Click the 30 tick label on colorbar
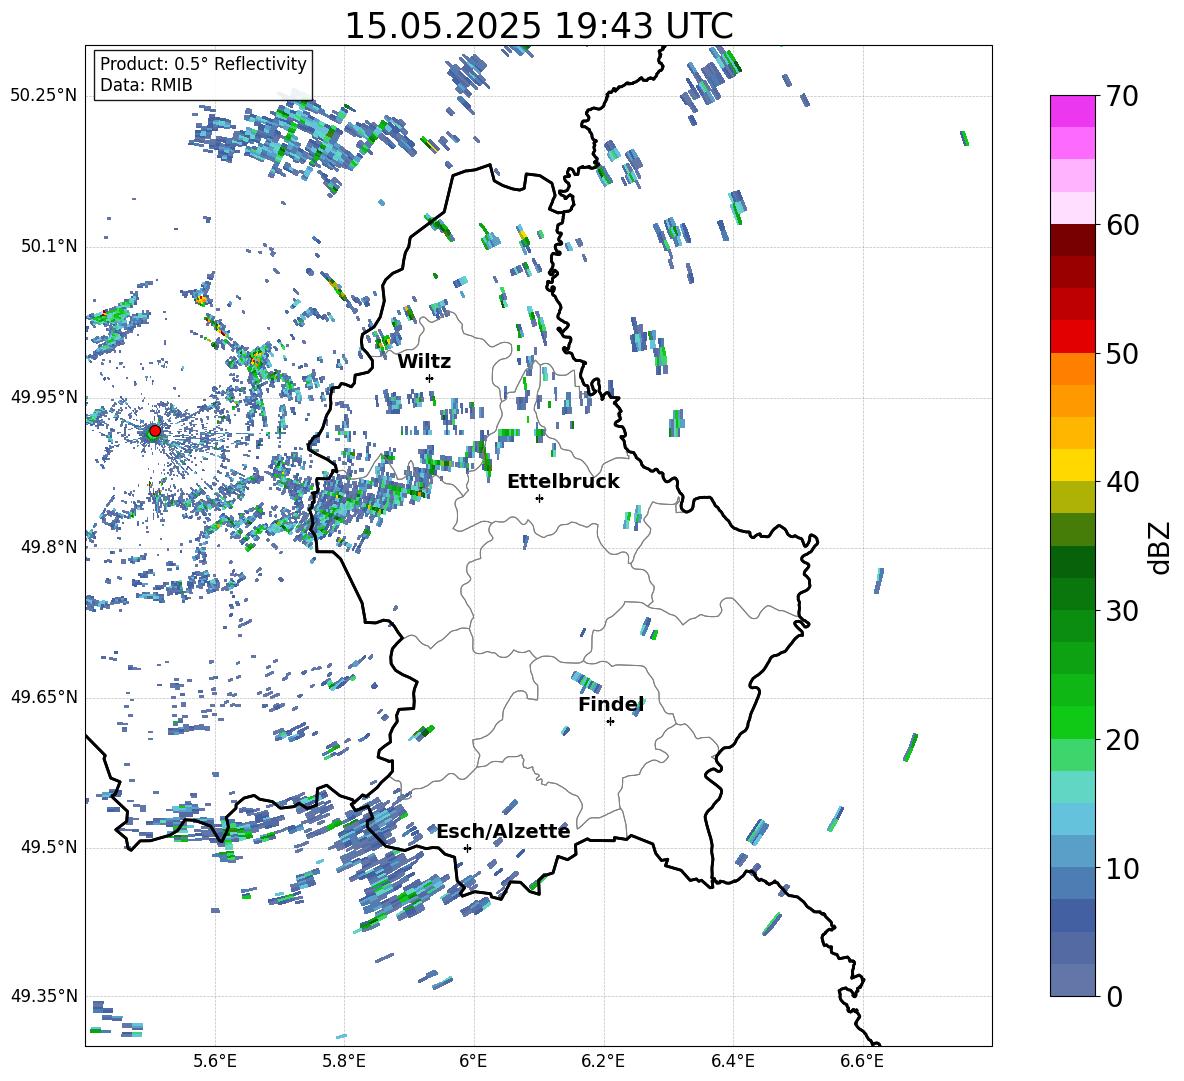Image resolution: width=1184 pixels, height=1081 pixels. [1121, 611]
